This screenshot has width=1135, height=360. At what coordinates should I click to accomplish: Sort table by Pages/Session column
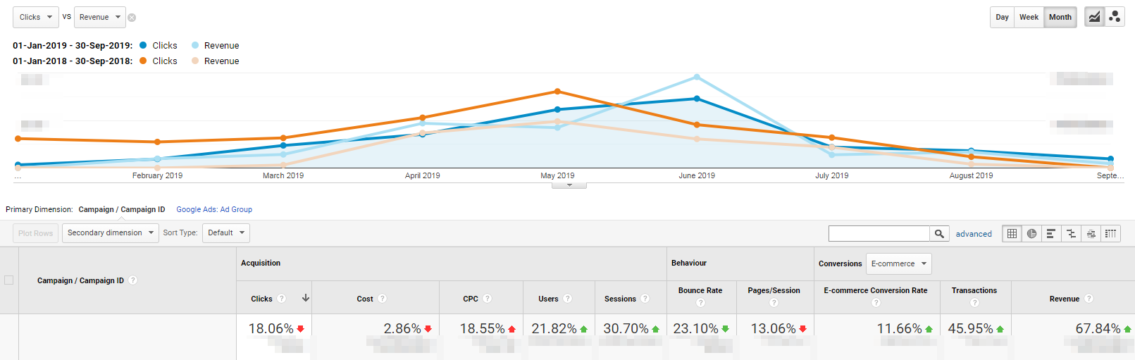(x=774, y=290)
